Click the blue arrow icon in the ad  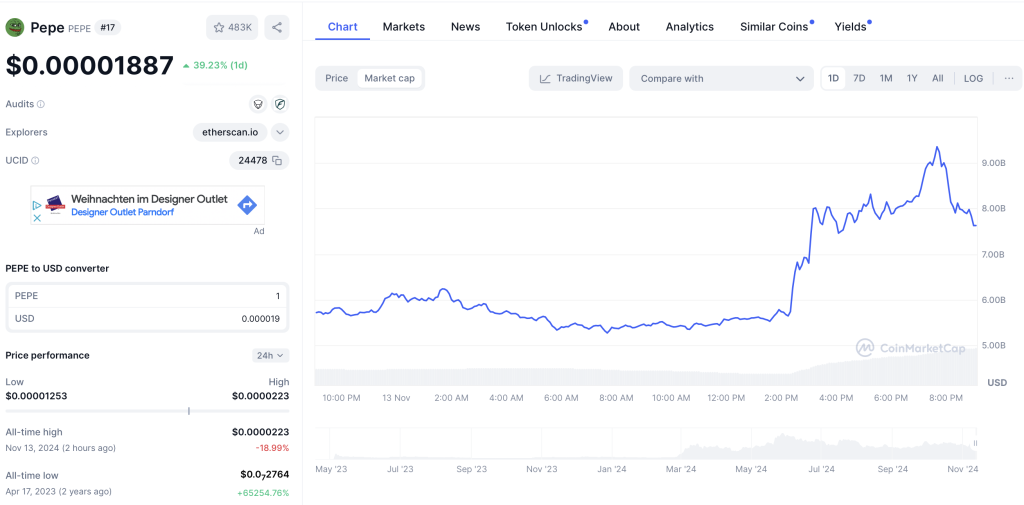[246, 205]
